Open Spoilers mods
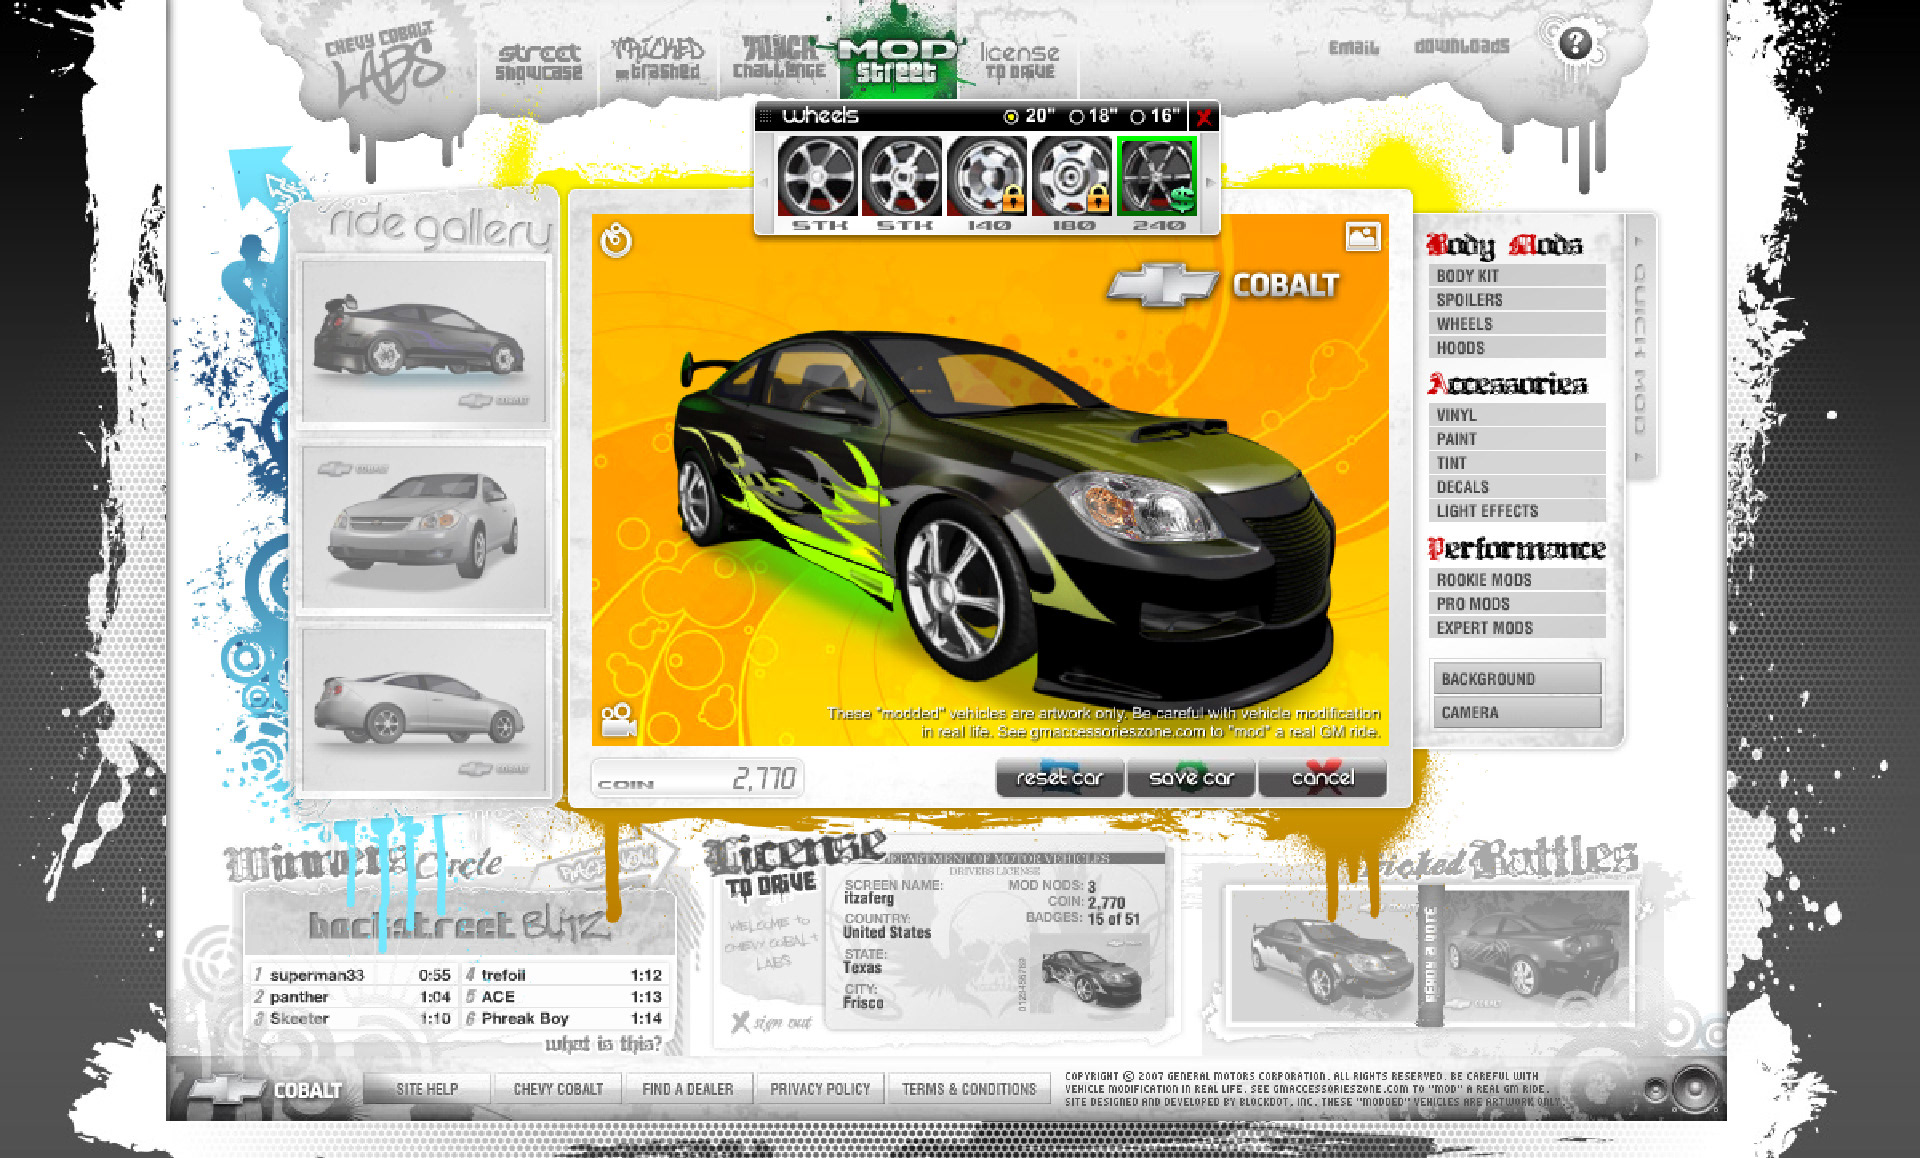 pyautogui.click(x=1516, y=300)
